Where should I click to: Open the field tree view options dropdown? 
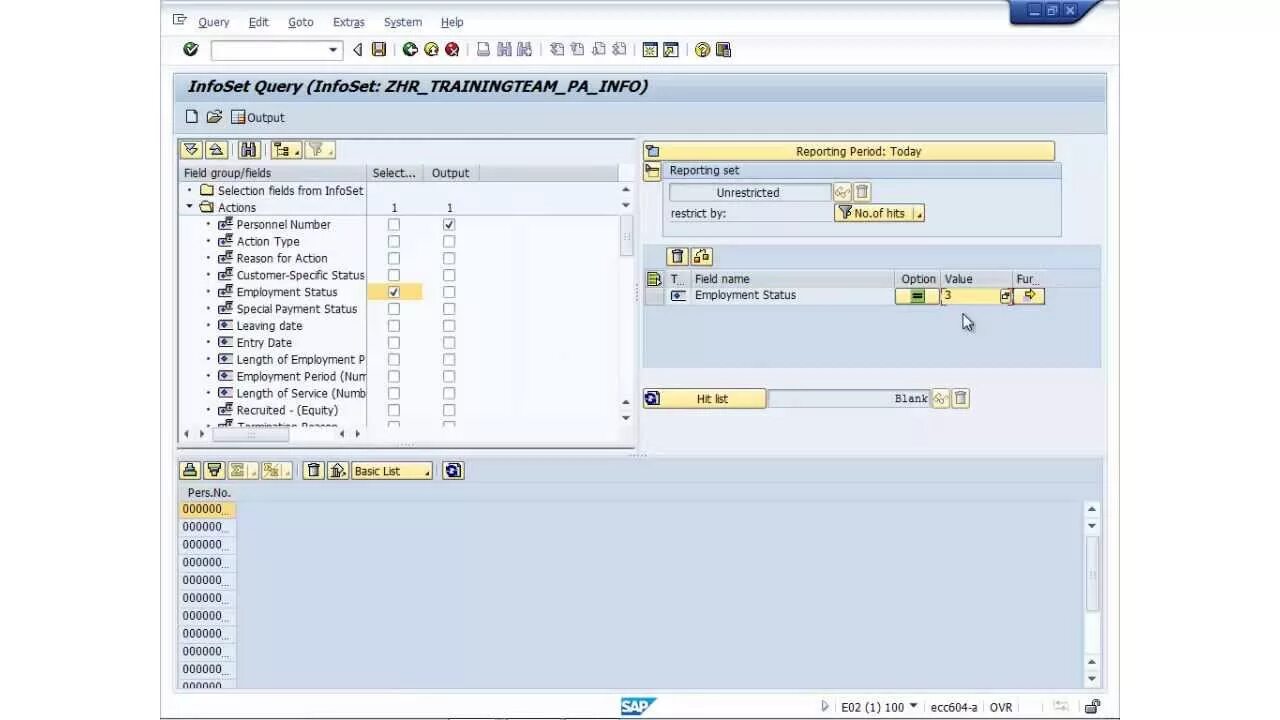(286, 150)
